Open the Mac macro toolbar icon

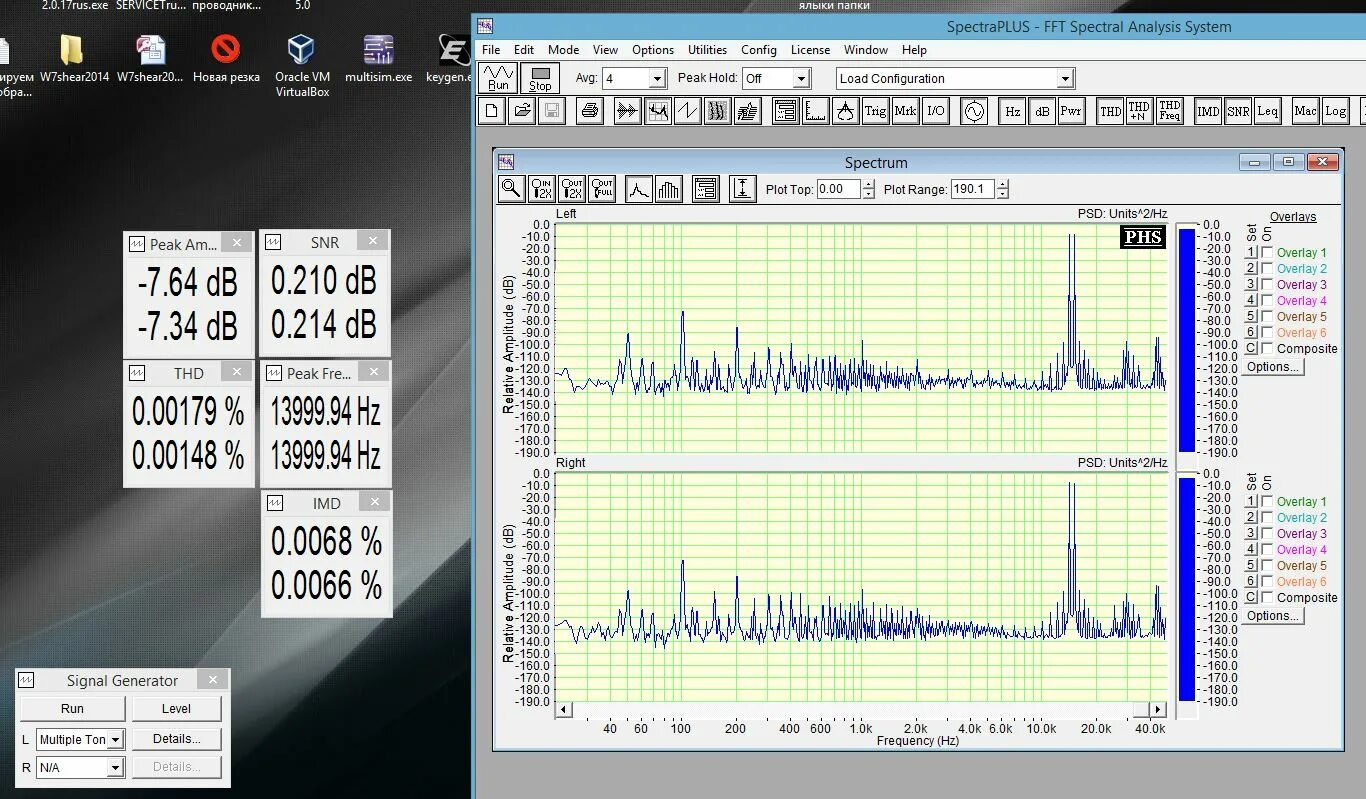click(1305, 111)
